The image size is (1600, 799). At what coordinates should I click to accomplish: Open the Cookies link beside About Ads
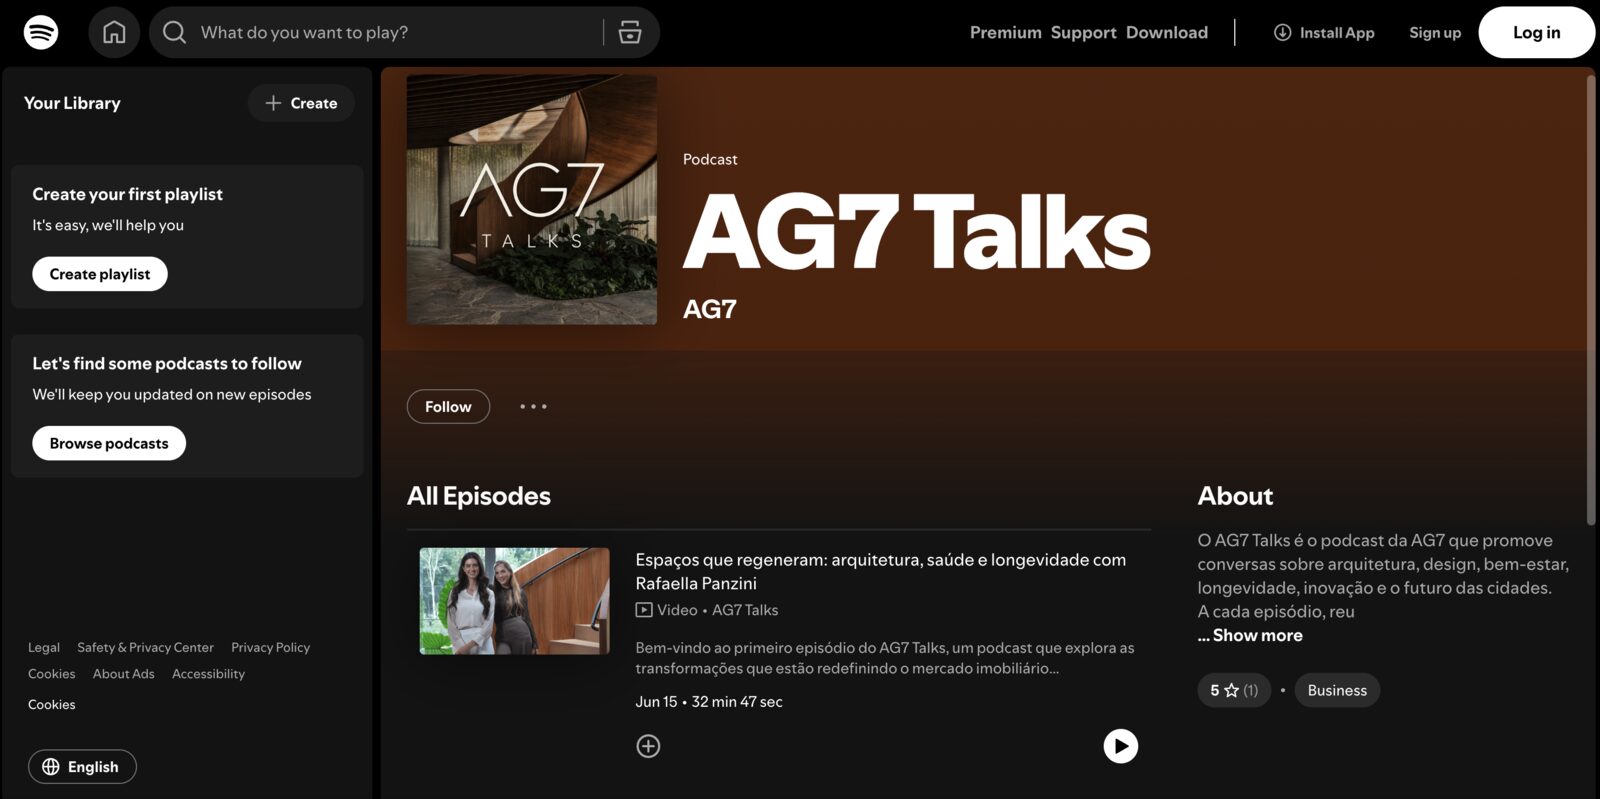pos(52,673)
